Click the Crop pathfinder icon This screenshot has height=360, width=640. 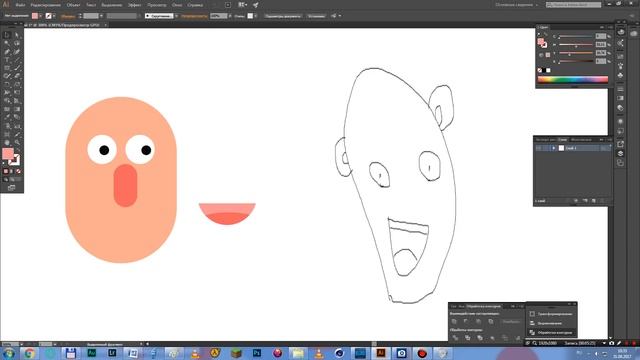pyautogui.click(x=493, y=338)
